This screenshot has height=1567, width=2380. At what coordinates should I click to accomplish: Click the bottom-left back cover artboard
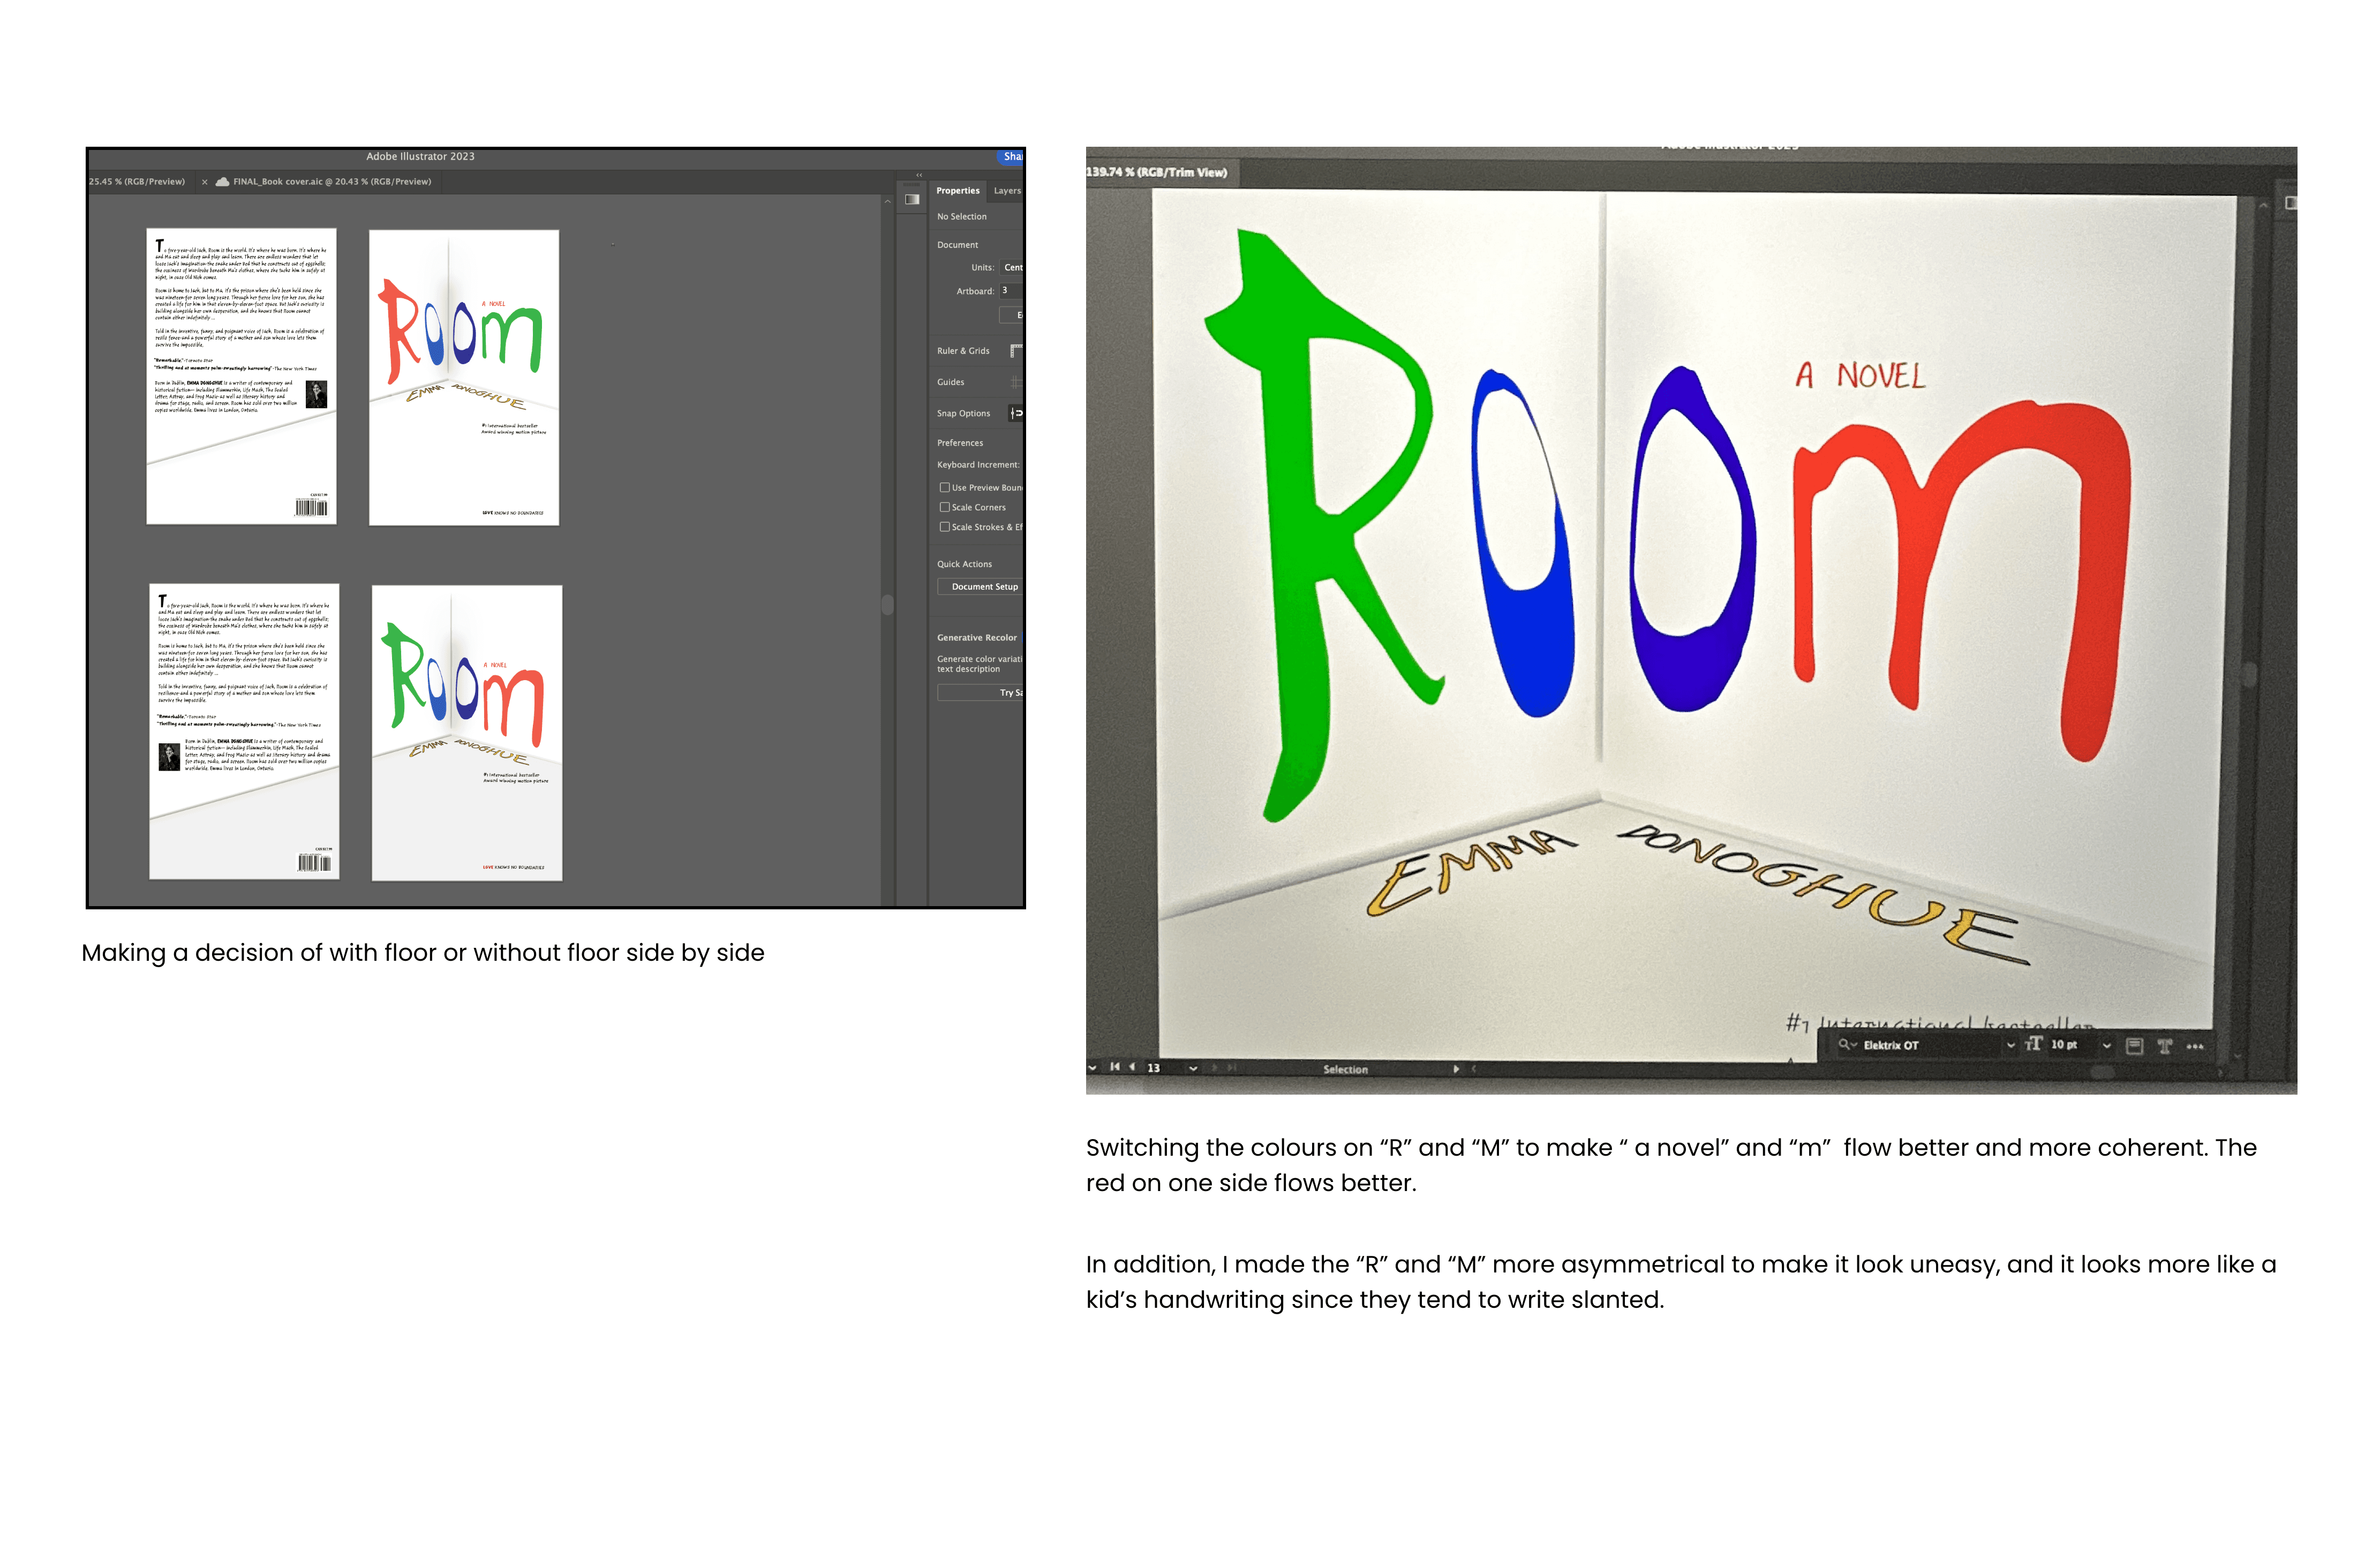tap(244, 732)
